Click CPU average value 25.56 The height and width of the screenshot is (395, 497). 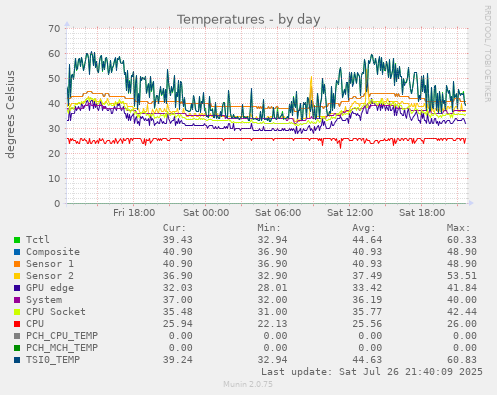coord(367,324)
